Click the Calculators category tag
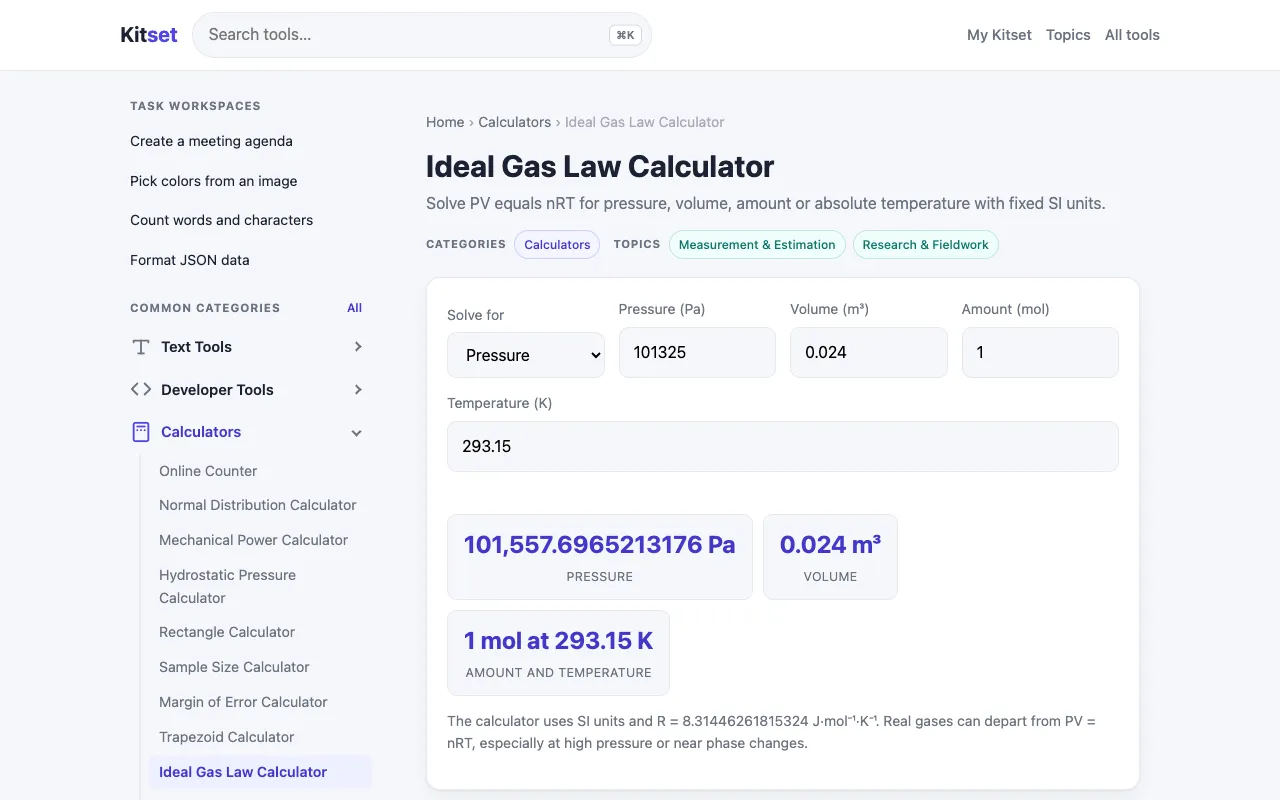This screenshot has width=1280, height=800. pos(557,245)
